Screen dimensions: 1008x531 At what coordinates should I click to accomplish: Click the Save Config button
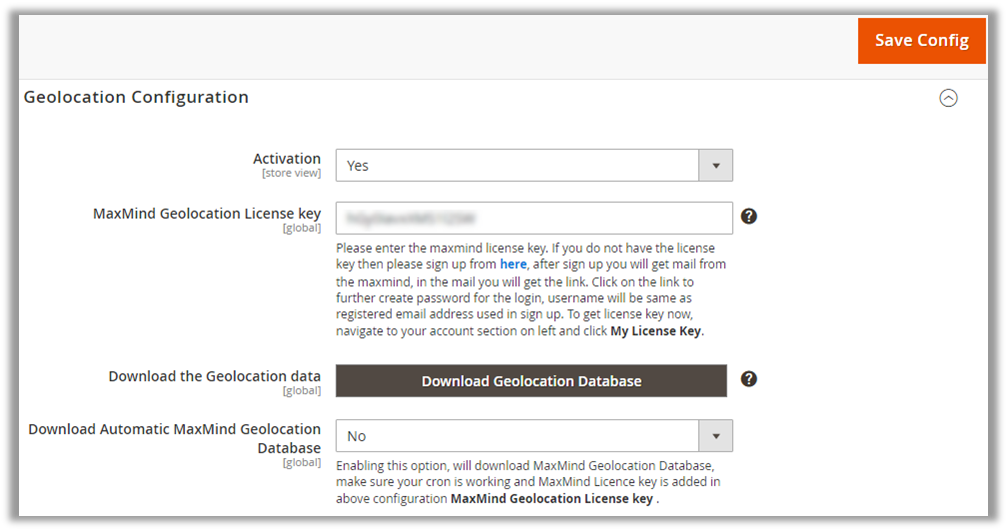coord(921,41)
